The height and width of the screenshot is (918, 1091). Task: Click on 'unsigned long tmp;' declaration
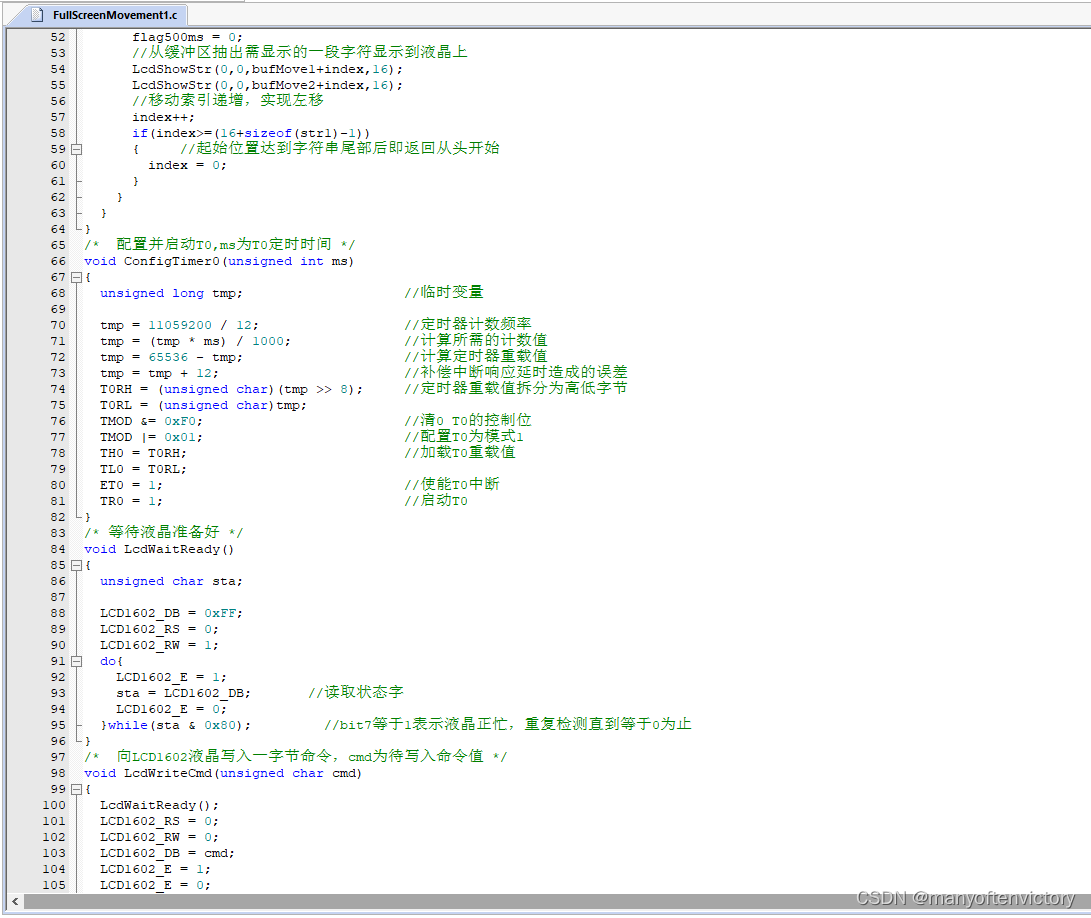point(171,293)
